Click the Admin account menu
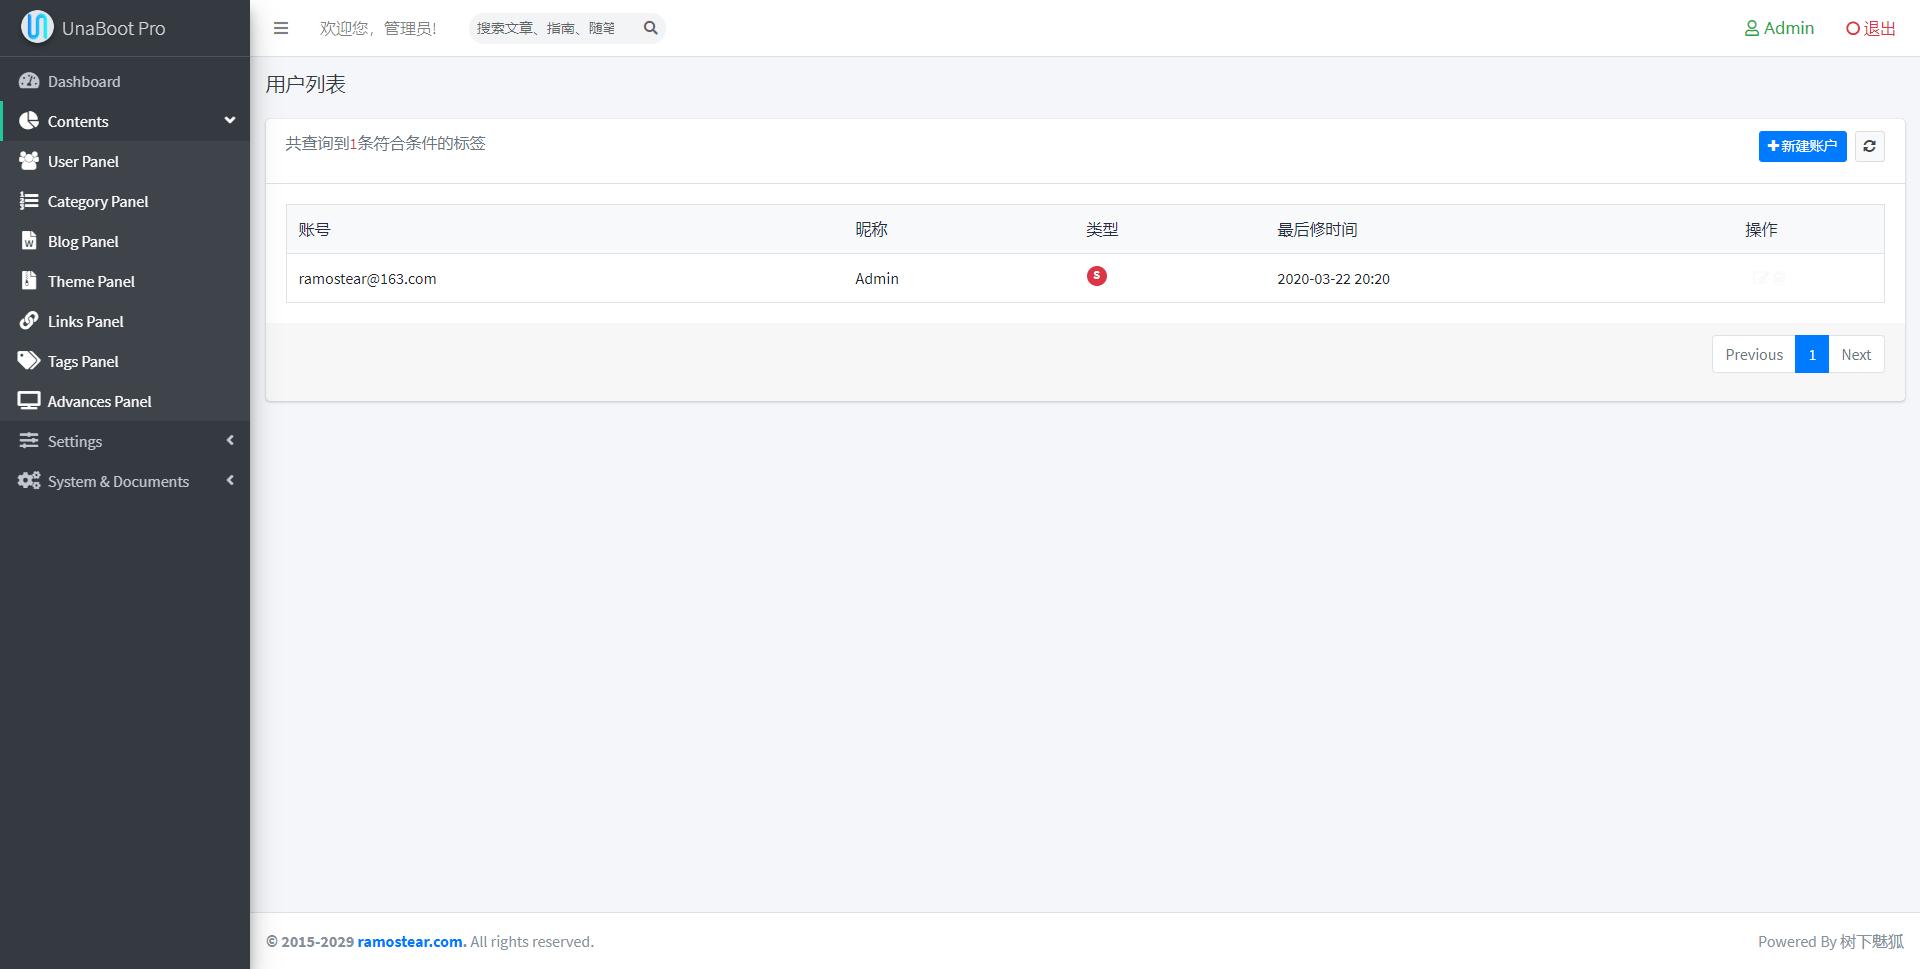This screenshot has width=1920, height=969. [1779, 28]
